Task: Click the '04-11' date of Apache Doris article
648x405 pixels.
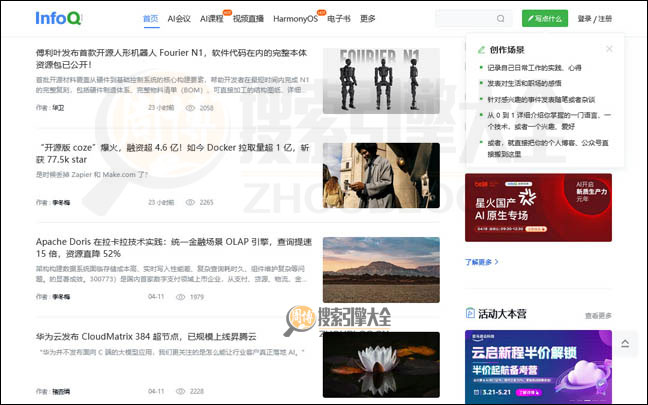Action: pyautogui.click(x=156, y=297)
